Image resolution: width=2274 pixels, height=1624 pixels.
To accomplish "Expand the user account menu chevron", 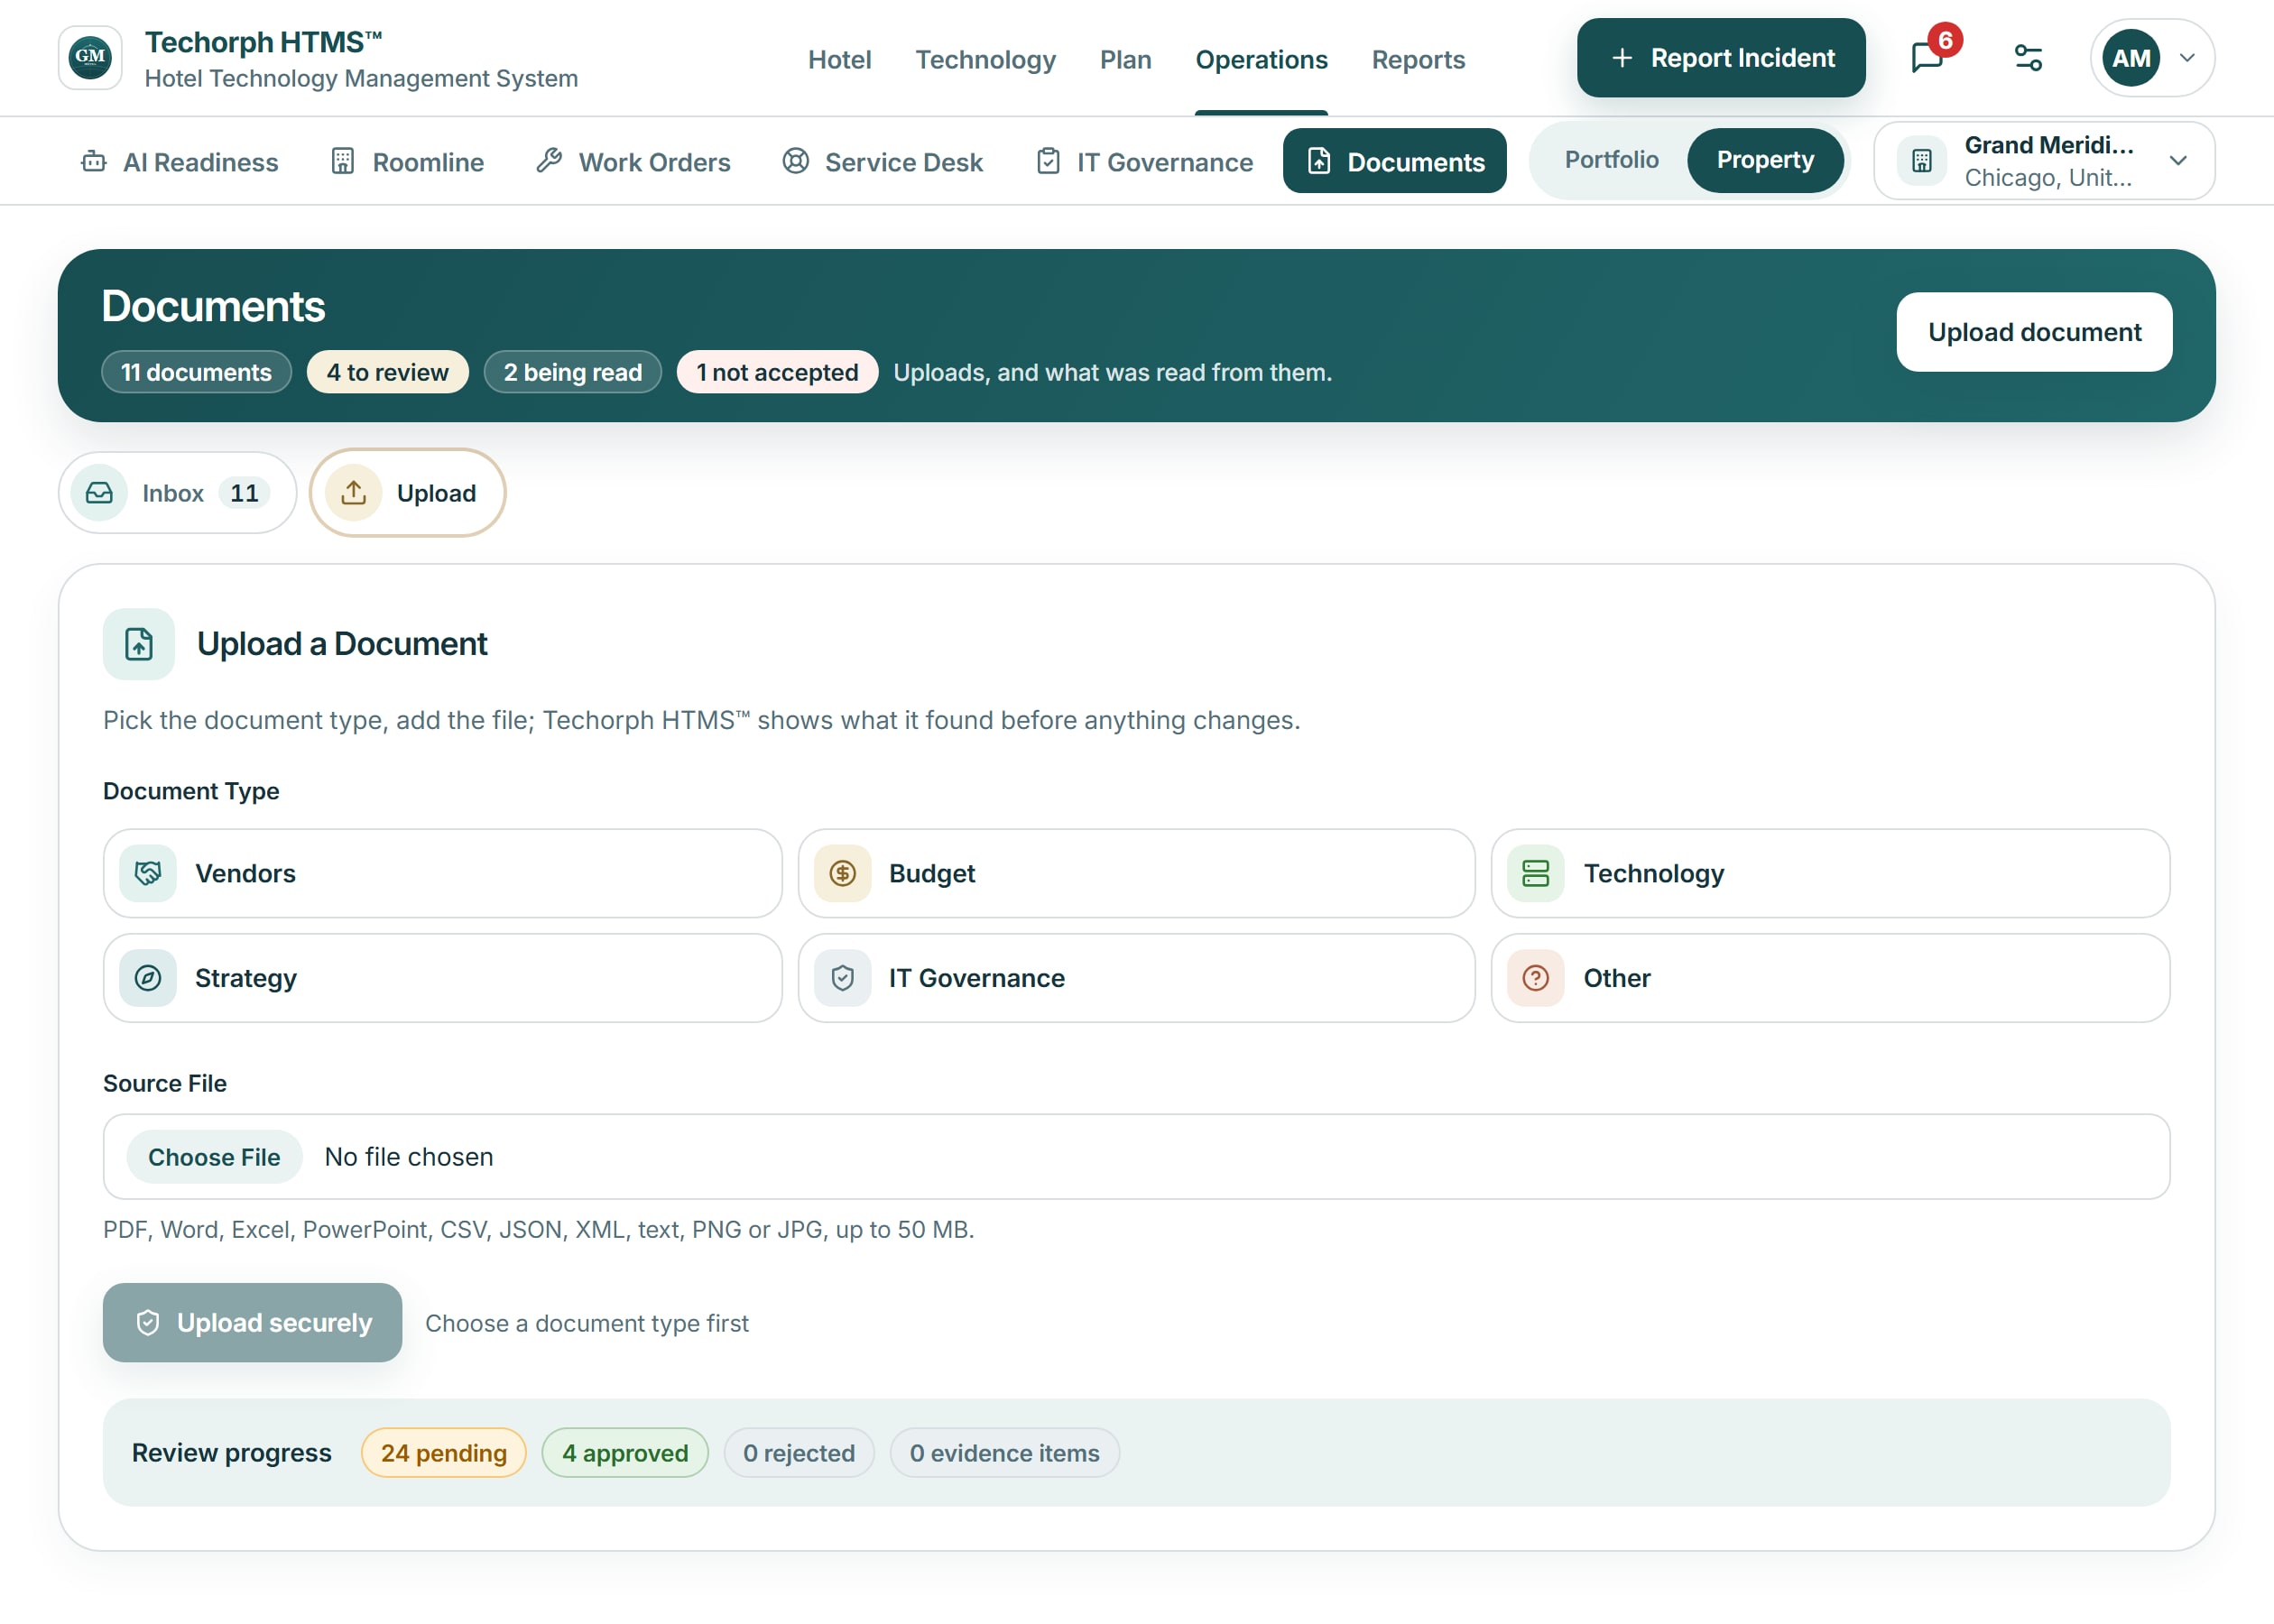I will click(x=2187, y=58).
